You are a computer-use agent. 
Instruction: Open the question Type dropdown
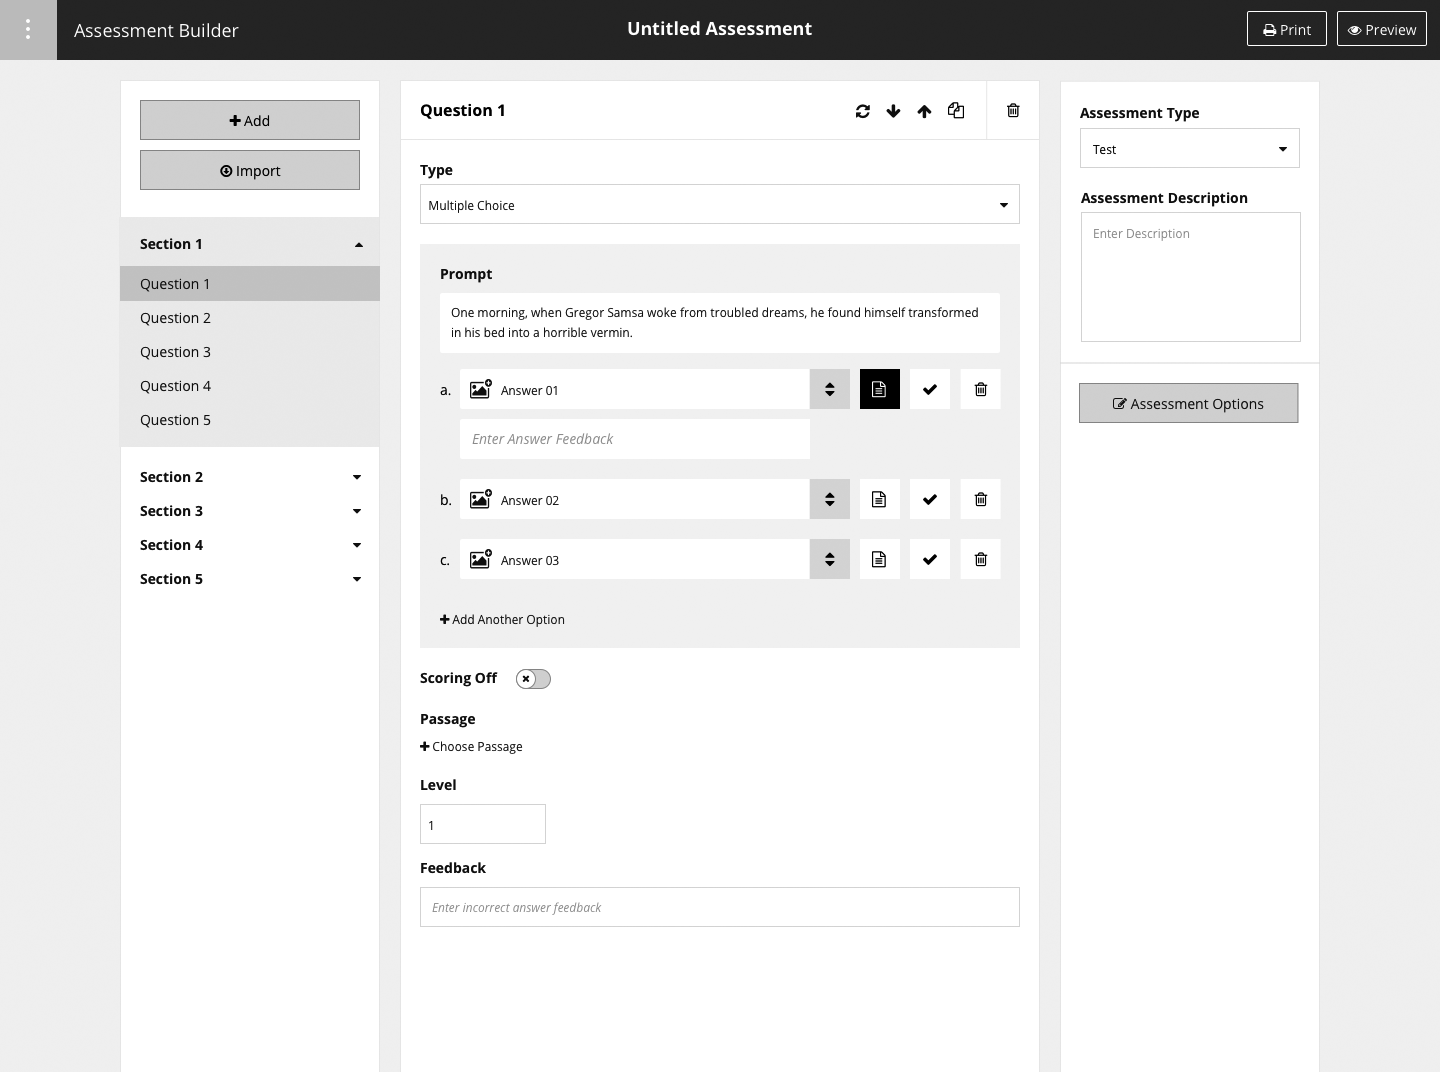click(x=719, y=205)
